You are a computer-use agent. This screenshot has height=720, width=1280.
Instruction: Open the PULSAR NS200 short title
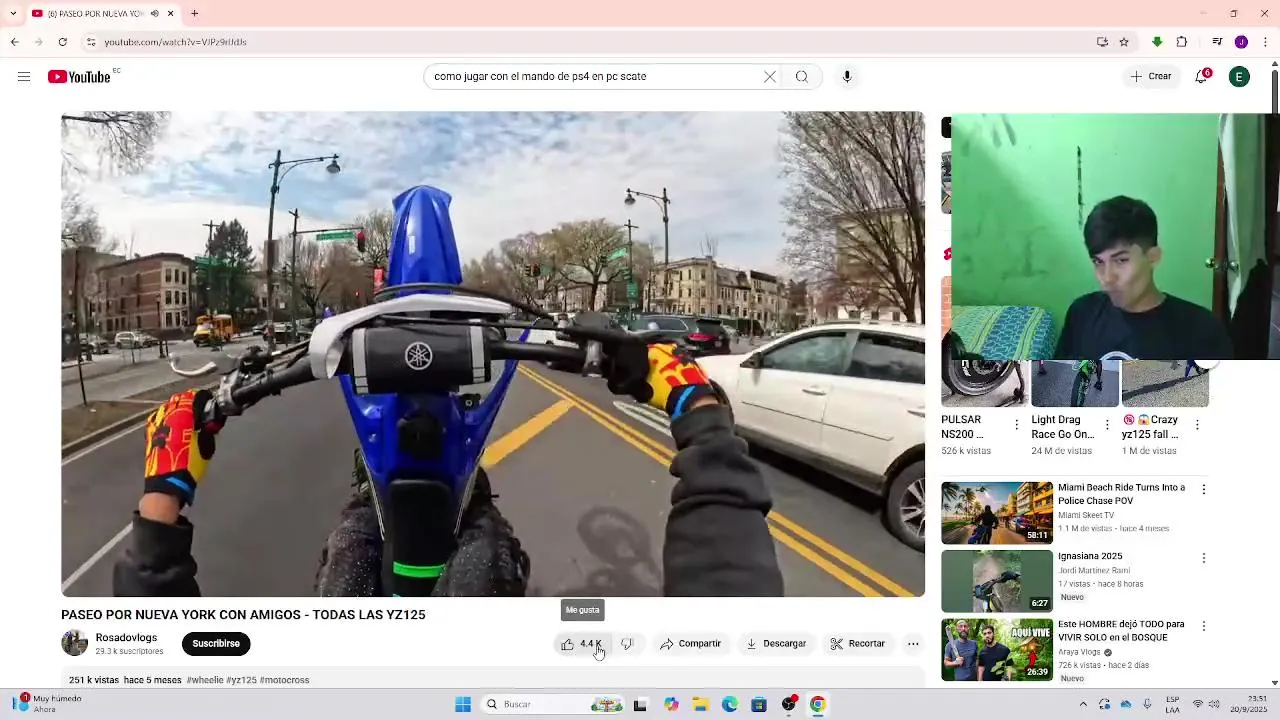click(963, 427)
